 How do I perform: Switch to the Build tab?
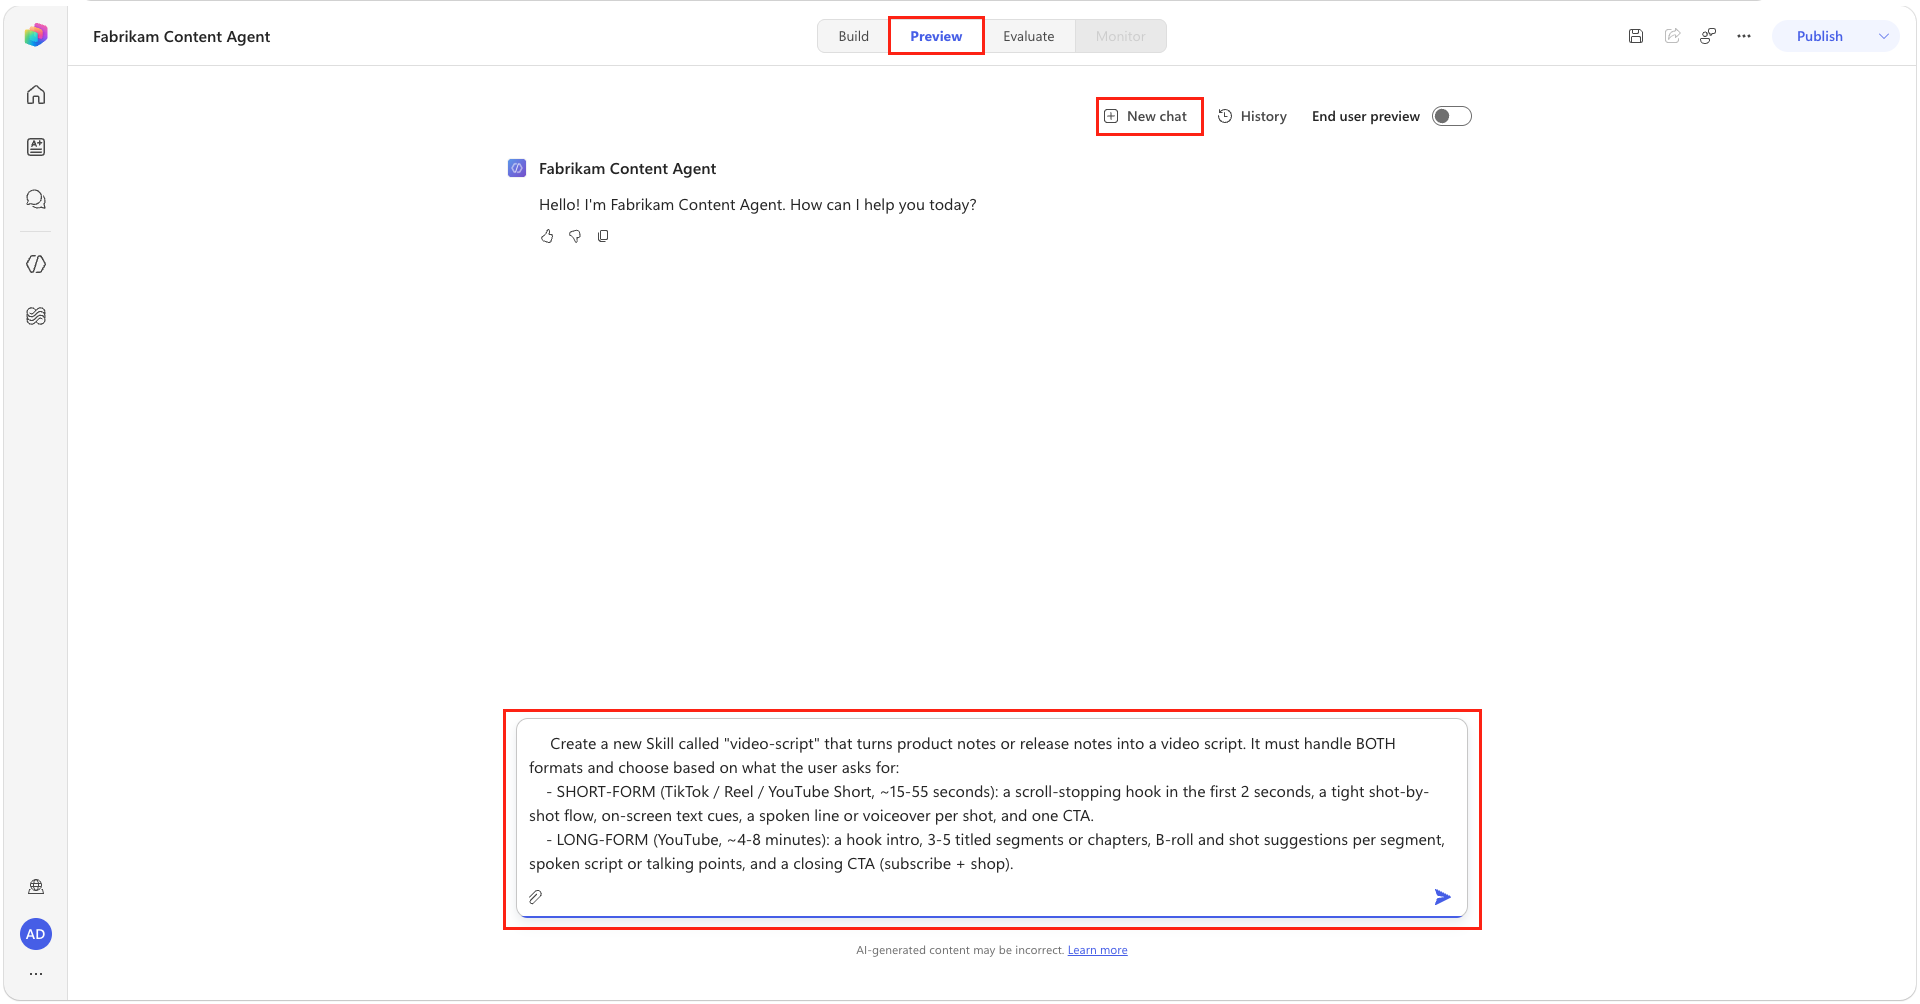tap(853, 36)
